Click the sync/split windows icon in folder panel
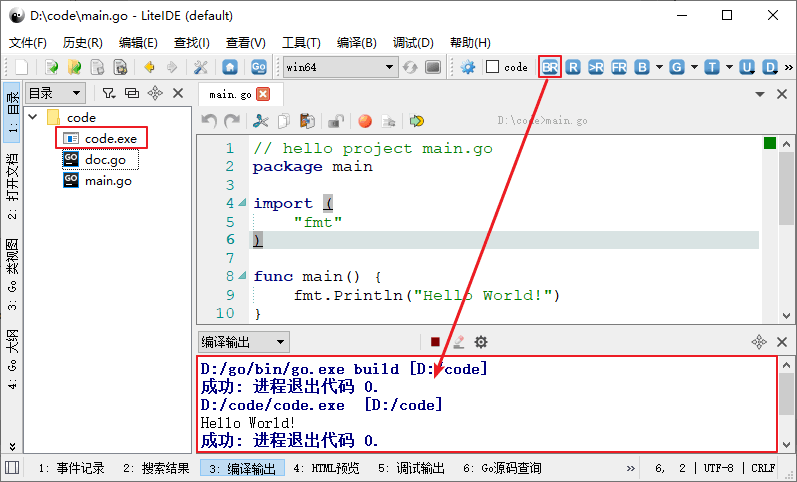The height and width of the screenshot is (482, 797). (132, 93)
